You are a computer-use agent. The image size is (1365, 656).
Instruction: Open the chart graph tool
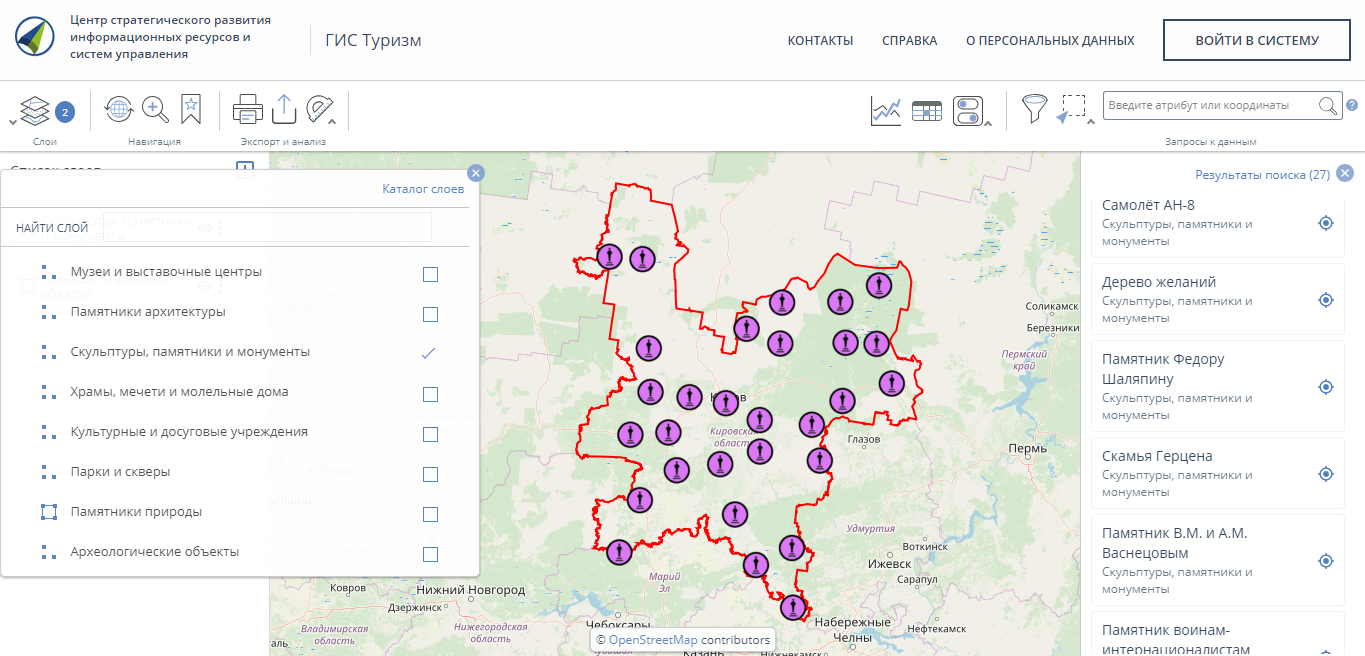[886, 110]
